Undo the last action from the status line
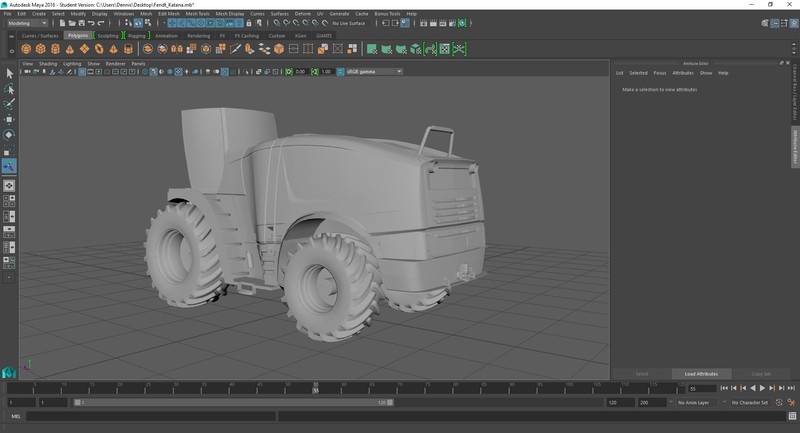The height and width of the screenshot is (433, 800). [91, 23]
